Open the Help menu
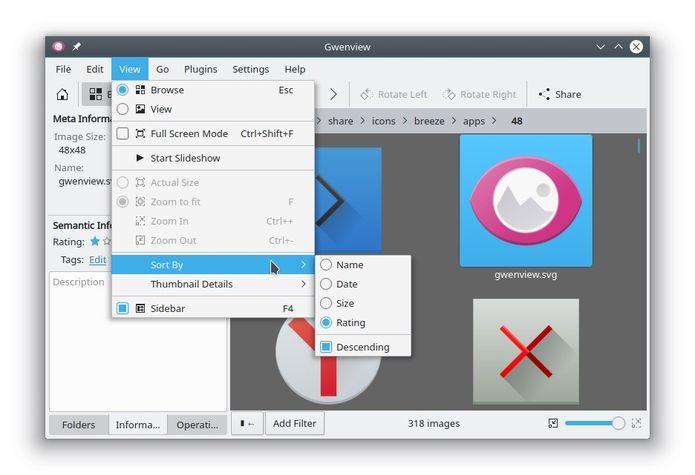The height and width of the screenshot is (475, 695). [x=295, y=69]
